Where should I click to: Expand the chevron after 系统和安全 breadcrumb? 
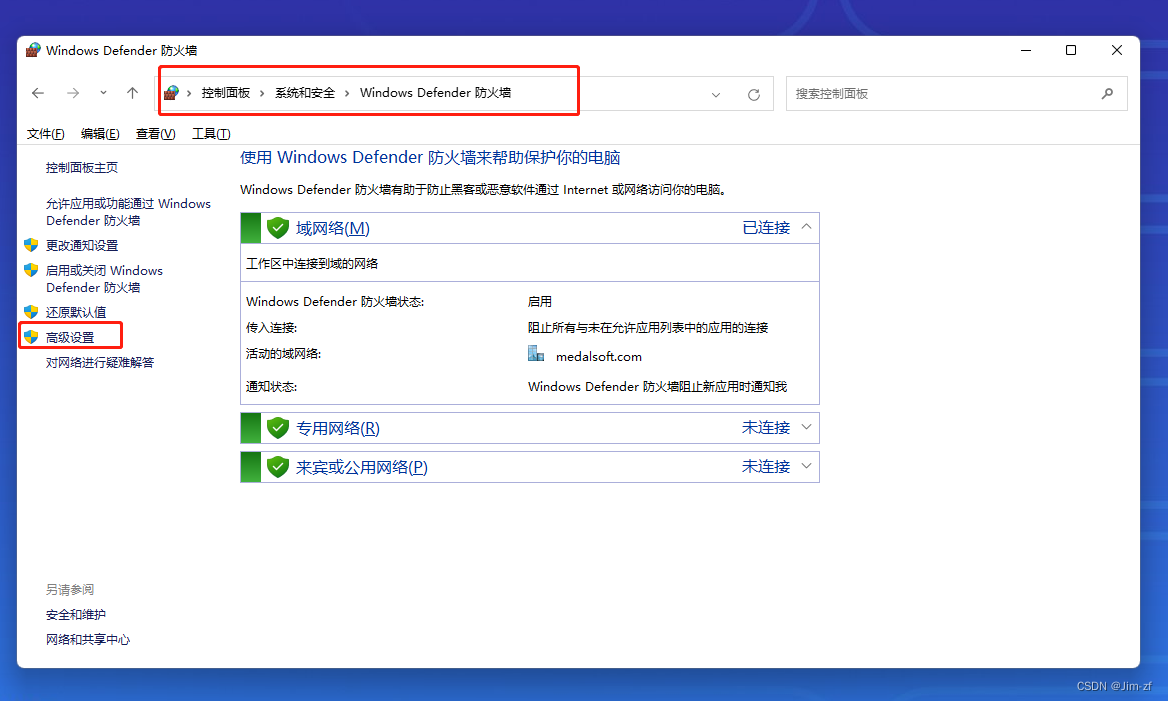(x=347, y=93)
